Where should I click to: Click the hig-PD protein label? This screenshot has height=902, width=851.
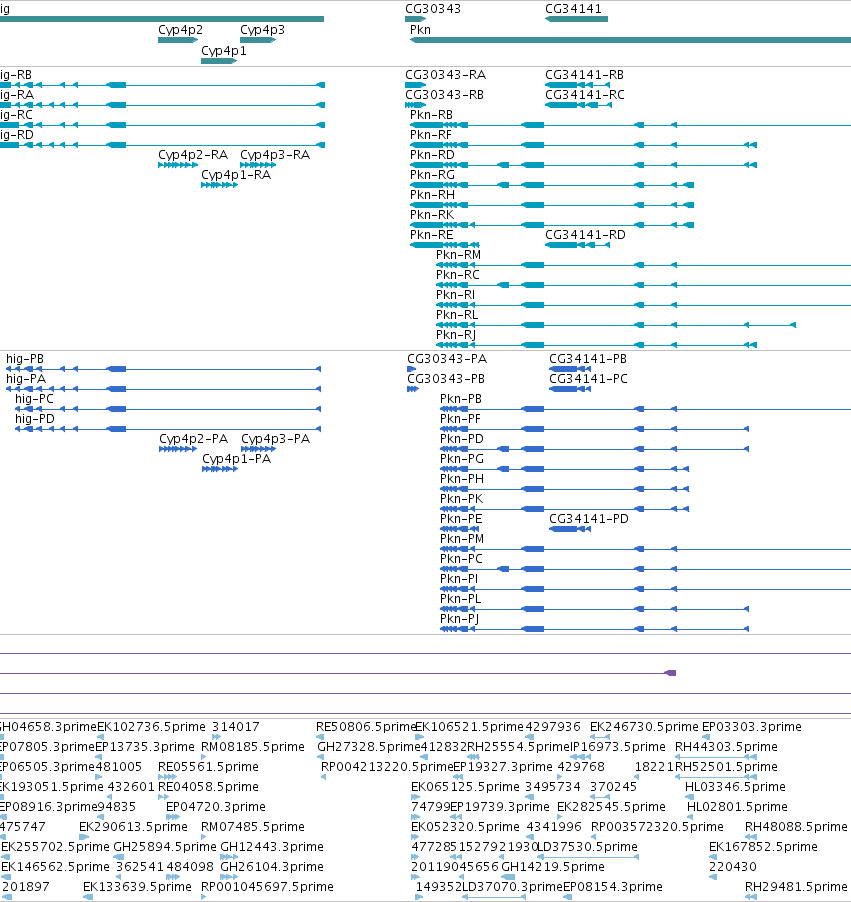(x=35, y=419)
